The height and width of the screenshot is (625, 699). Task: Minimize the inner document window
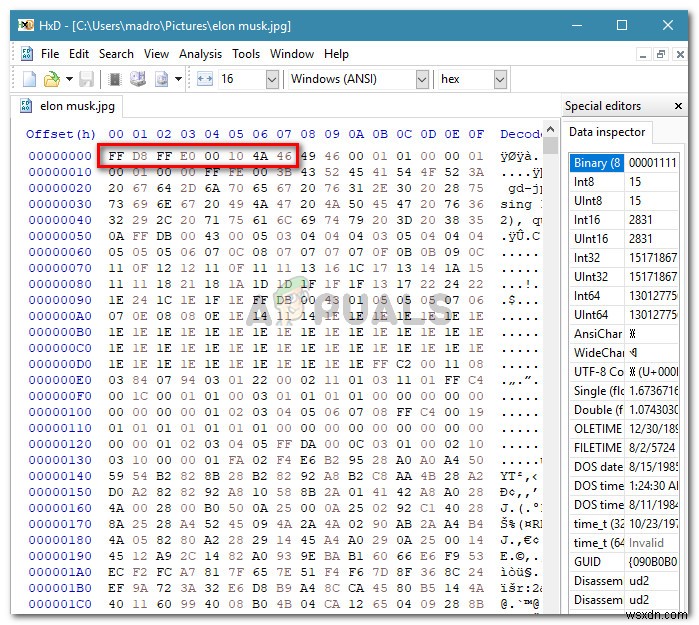642,55
